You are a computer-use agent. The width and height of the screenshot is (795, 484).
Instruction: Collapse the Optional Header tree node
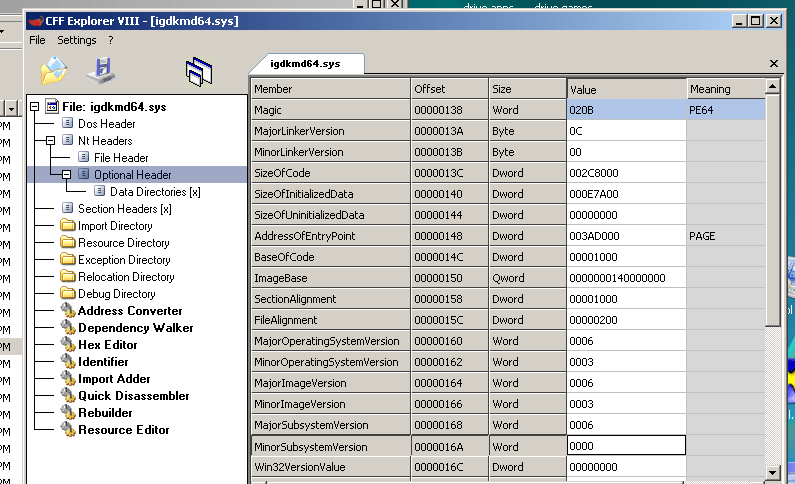click(x=66, y=174)
